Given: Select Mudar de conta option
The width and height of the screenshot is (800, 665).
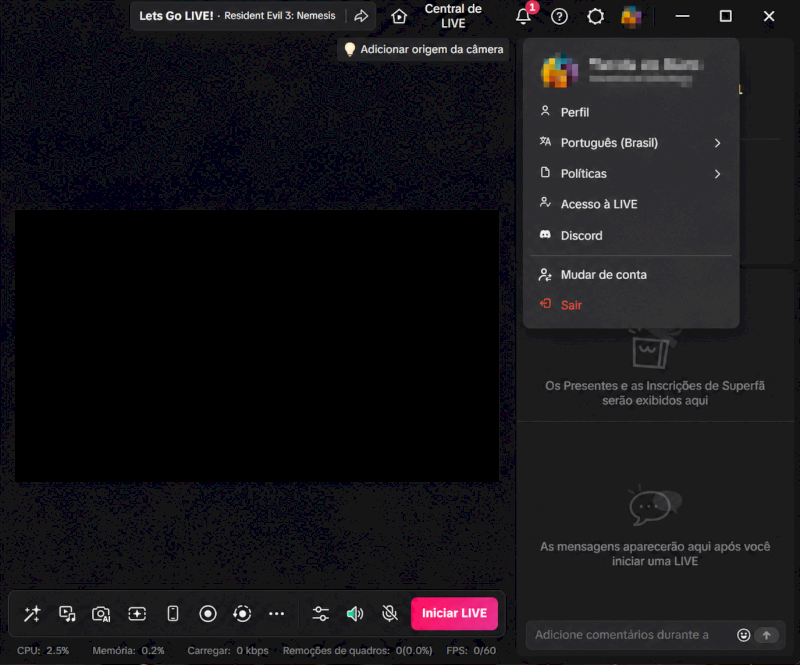Looking at the screenshot, I should tap(631, 275).
